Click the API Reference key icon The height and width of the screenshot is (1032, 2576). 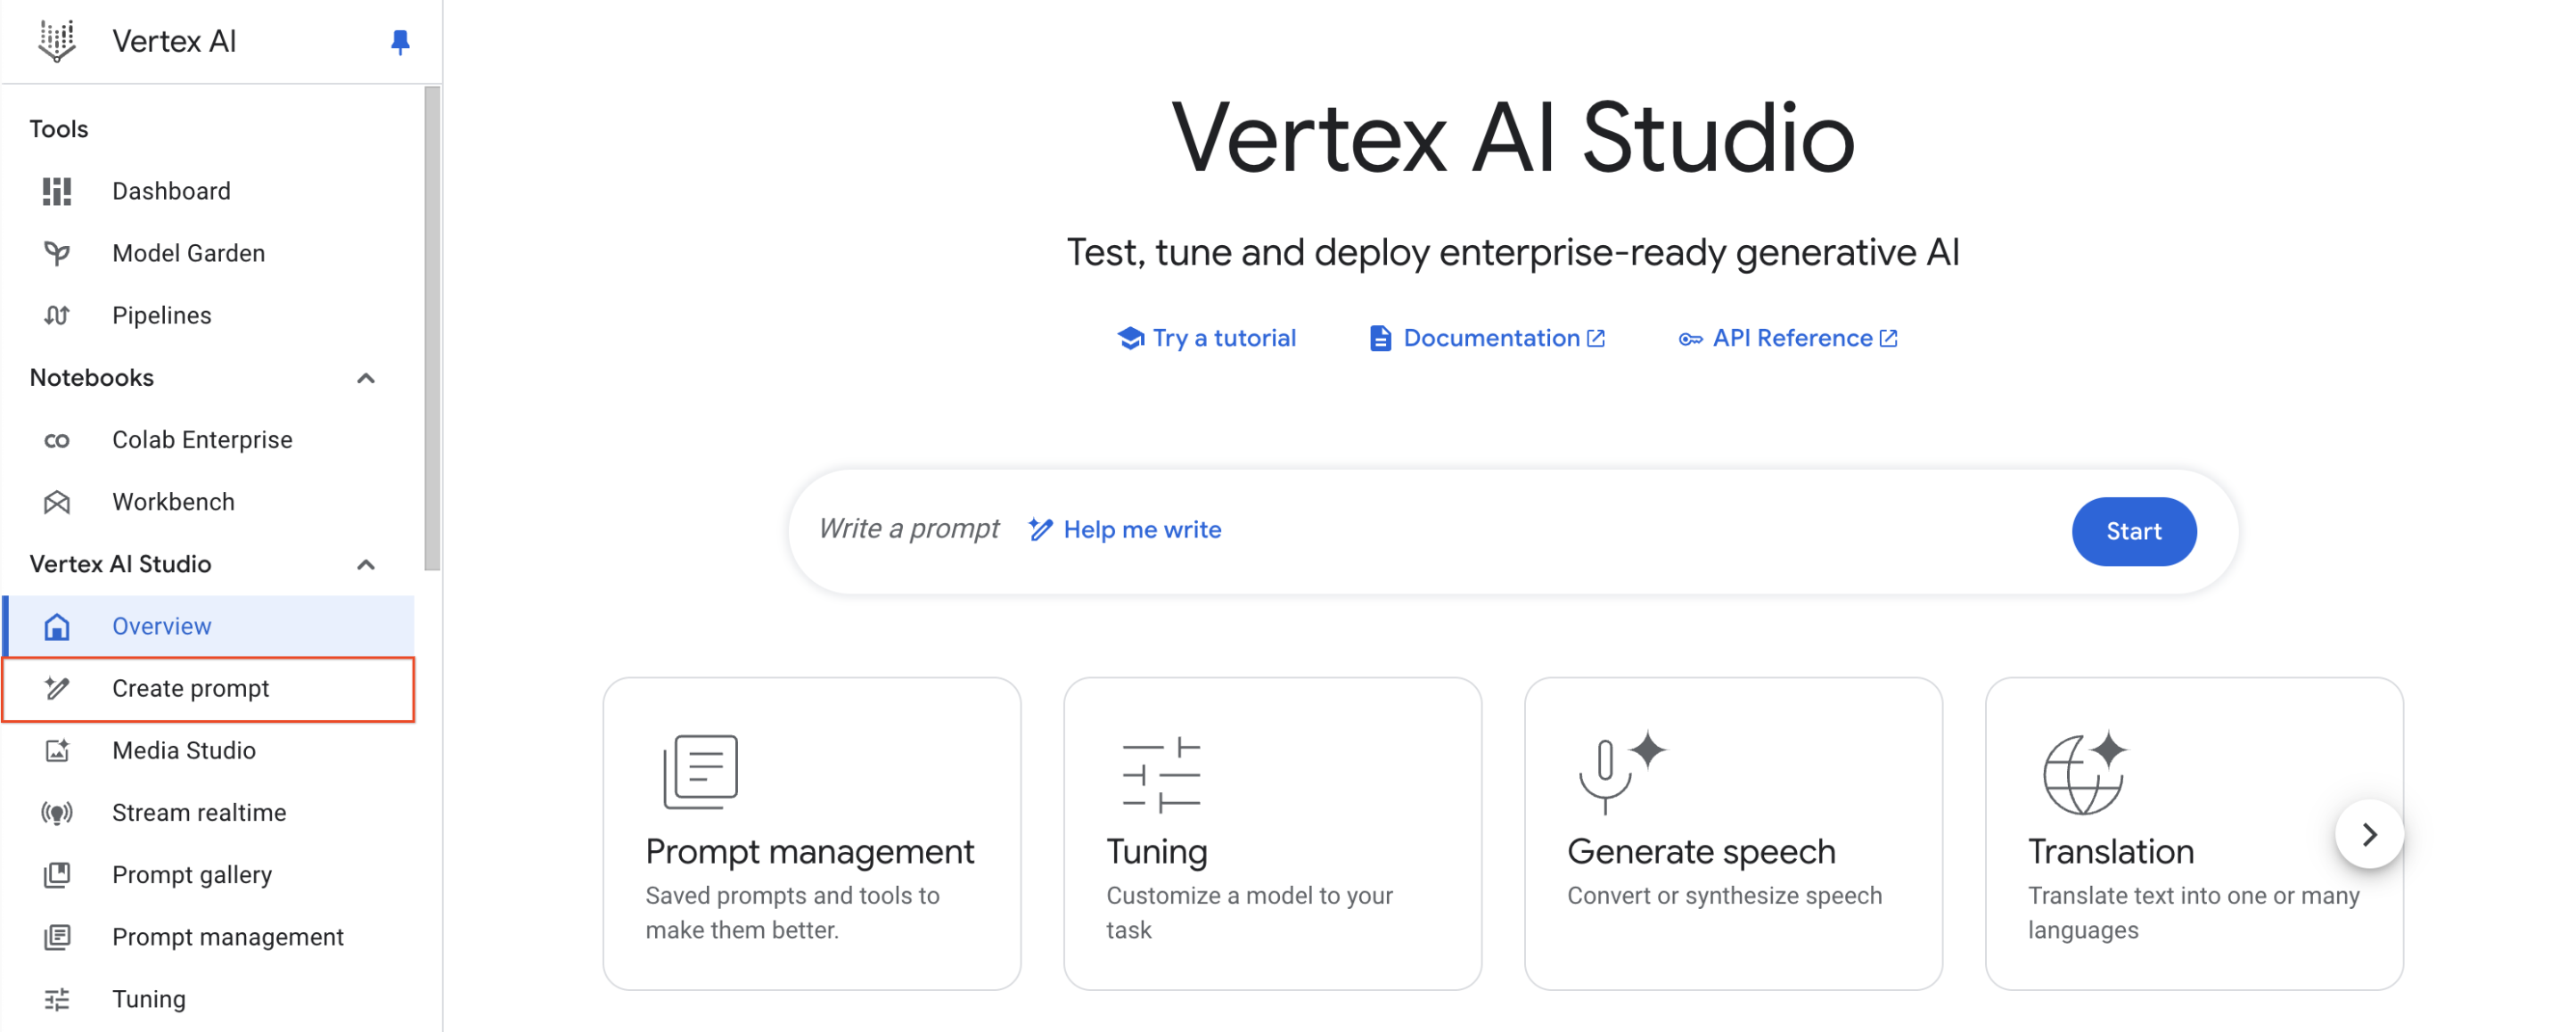point(1690,340)
